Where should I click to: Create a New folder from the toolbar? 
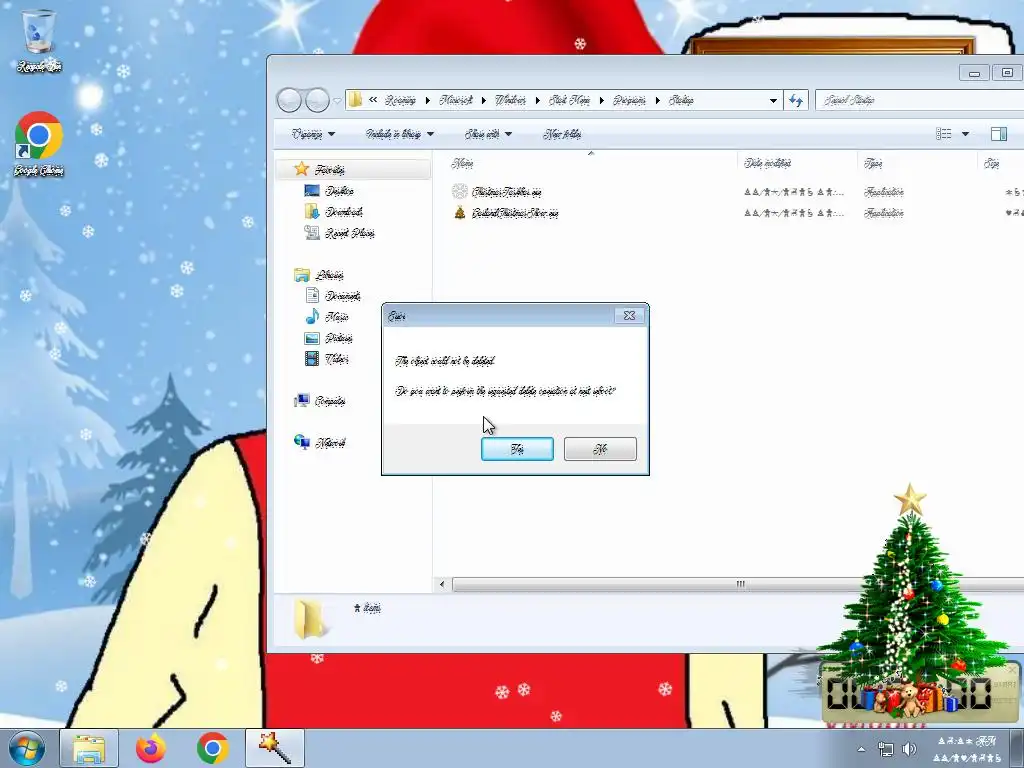tap(562, 134)
